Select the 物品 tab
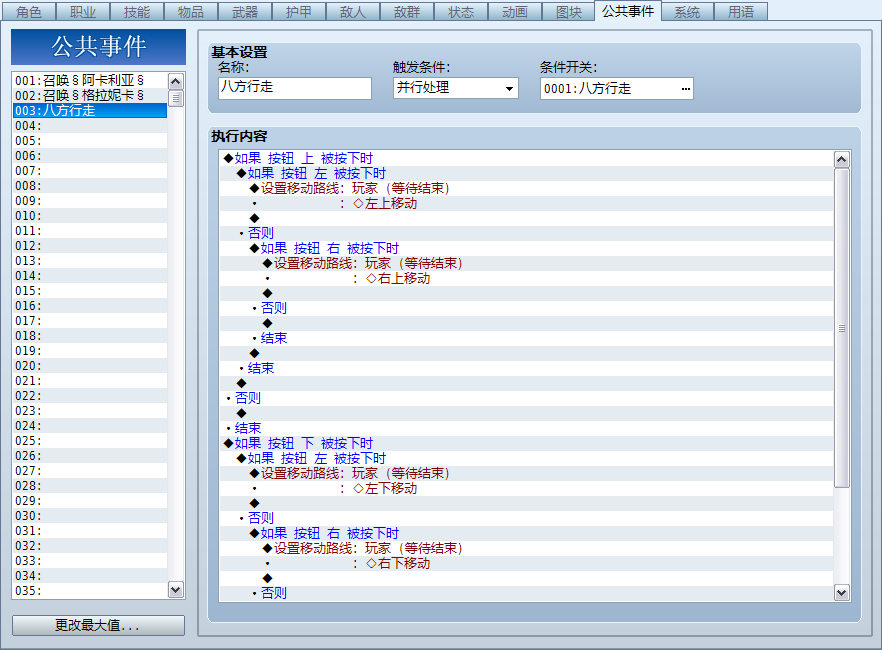The width and height of the screenshot is (882, 650). [191, 11]
